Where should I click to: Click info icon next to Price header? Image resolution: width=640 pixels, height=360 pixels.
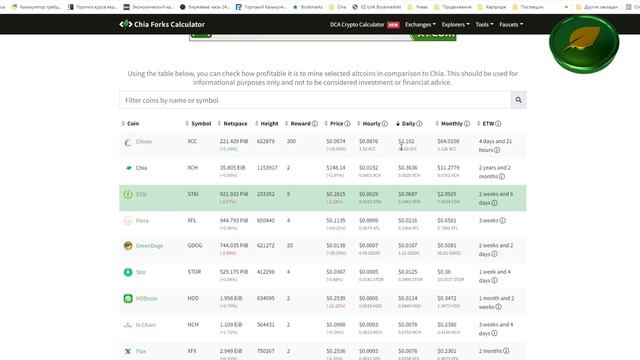pyautogui.click(x=347, y=124)
